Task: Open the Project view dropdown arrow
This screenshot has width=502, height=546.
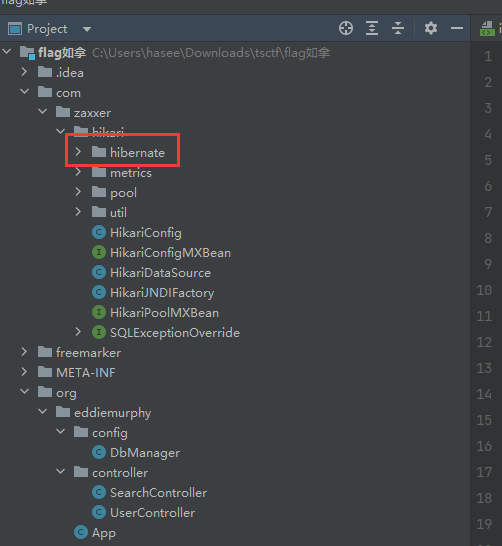Action: [x=87, y=29]
